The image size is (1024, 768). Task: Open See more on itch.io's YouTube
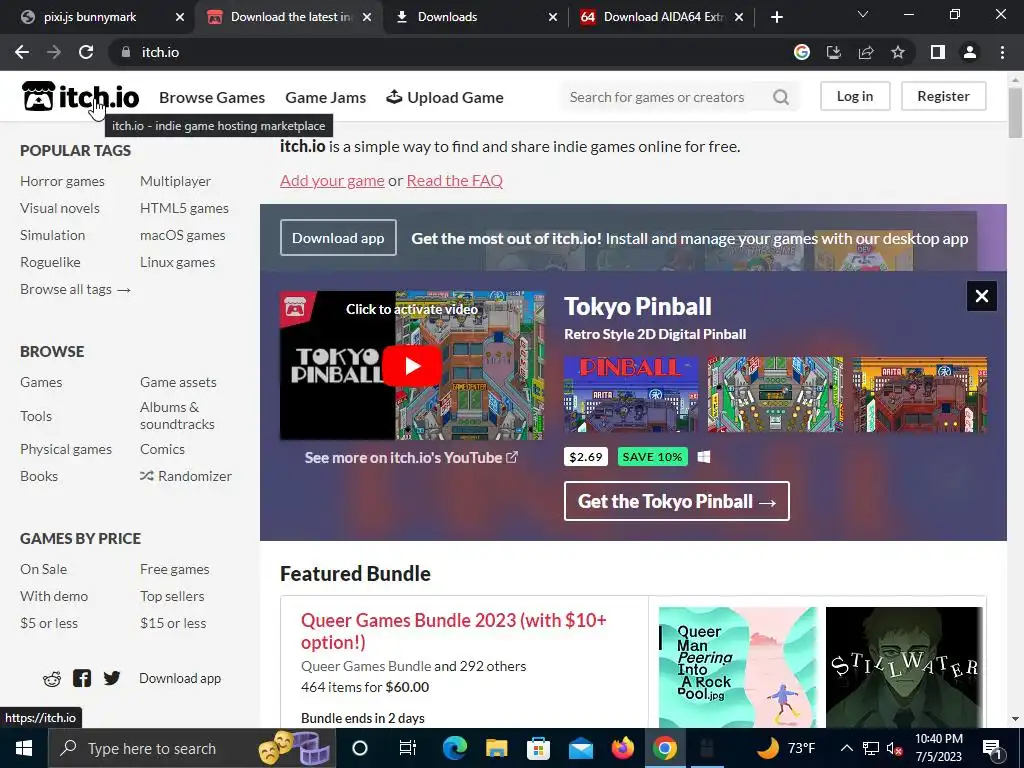coord(411,458)
